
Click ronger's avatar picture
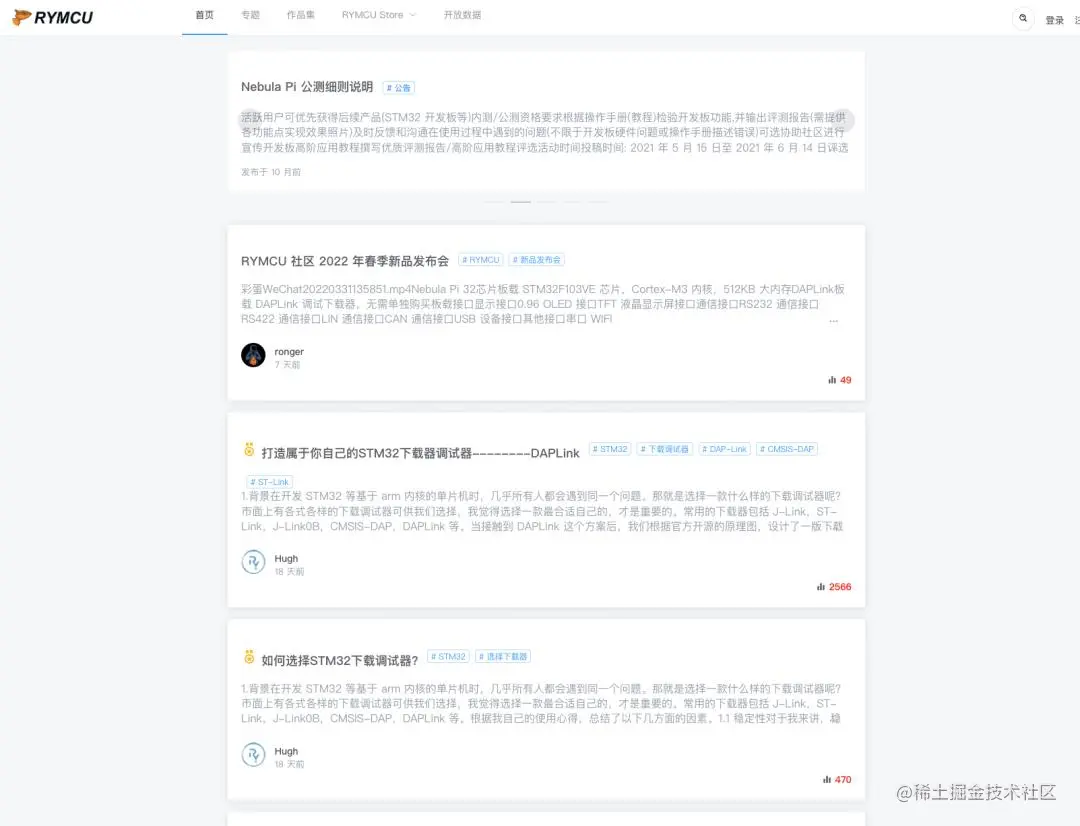coord(253,355)
